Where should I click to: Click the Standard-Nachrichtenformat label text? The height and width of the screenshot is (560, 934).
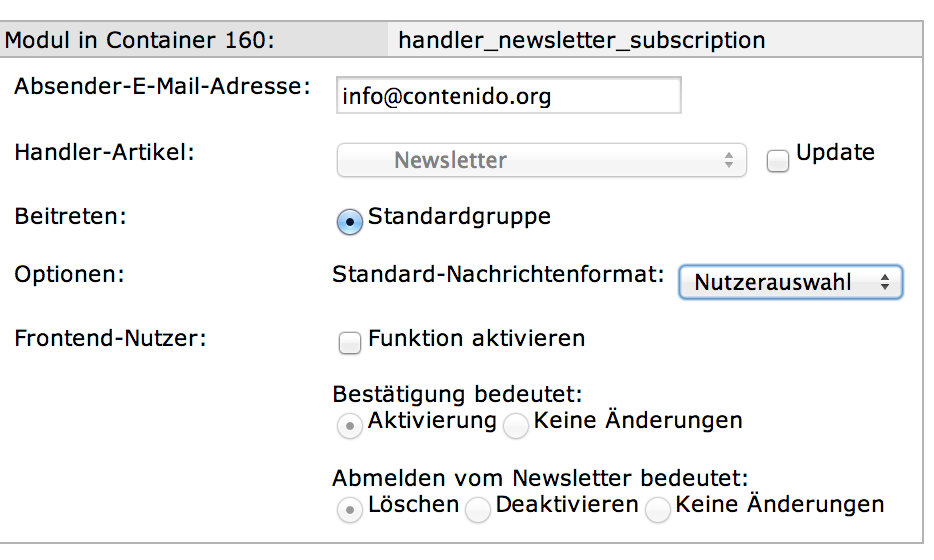(x=498, y=274)
